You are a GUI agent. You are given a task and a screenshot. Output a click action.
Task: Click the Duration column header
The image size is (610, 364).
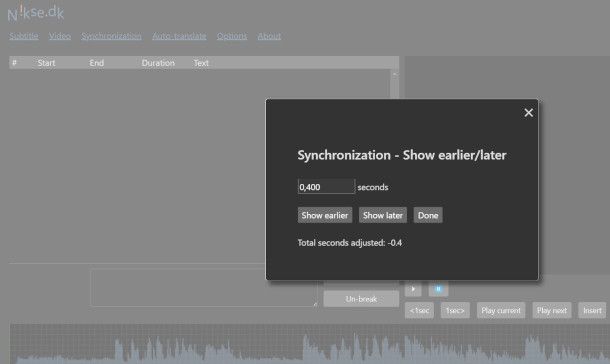(158, 63)
